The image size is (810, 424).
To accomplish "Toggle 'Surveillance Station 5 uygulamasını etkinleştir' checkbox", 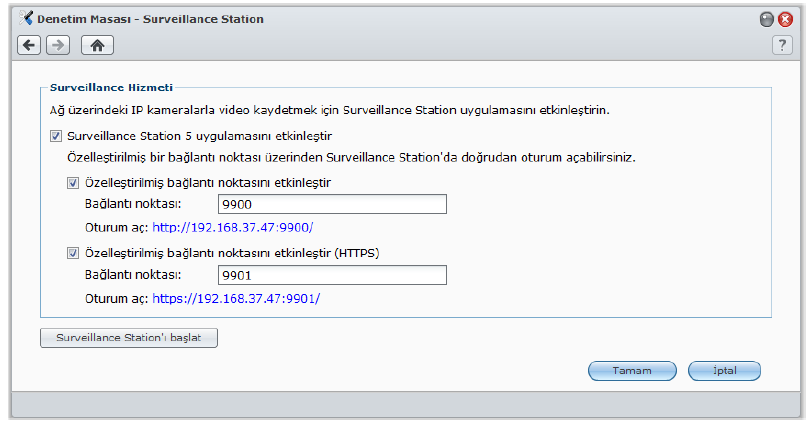I will point(56,135).
